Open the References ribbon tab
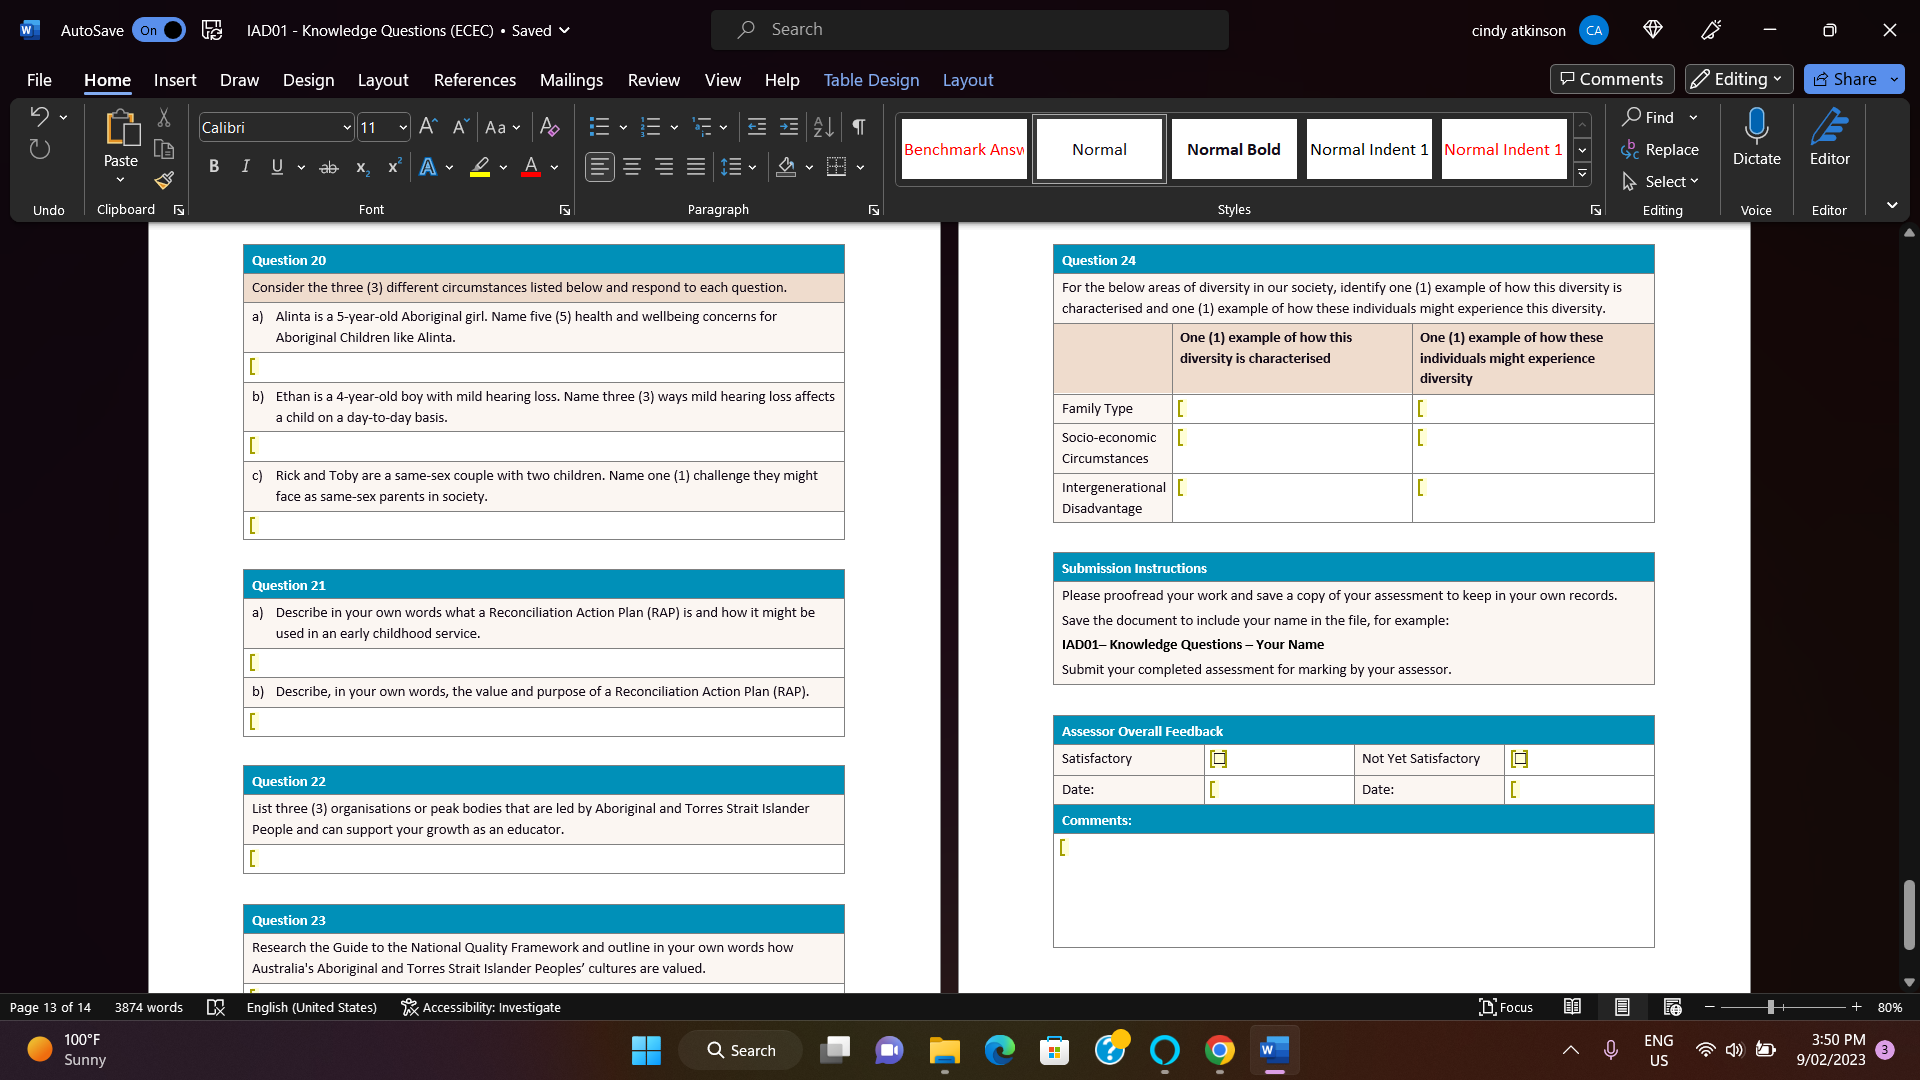 [x=474, y=80]
